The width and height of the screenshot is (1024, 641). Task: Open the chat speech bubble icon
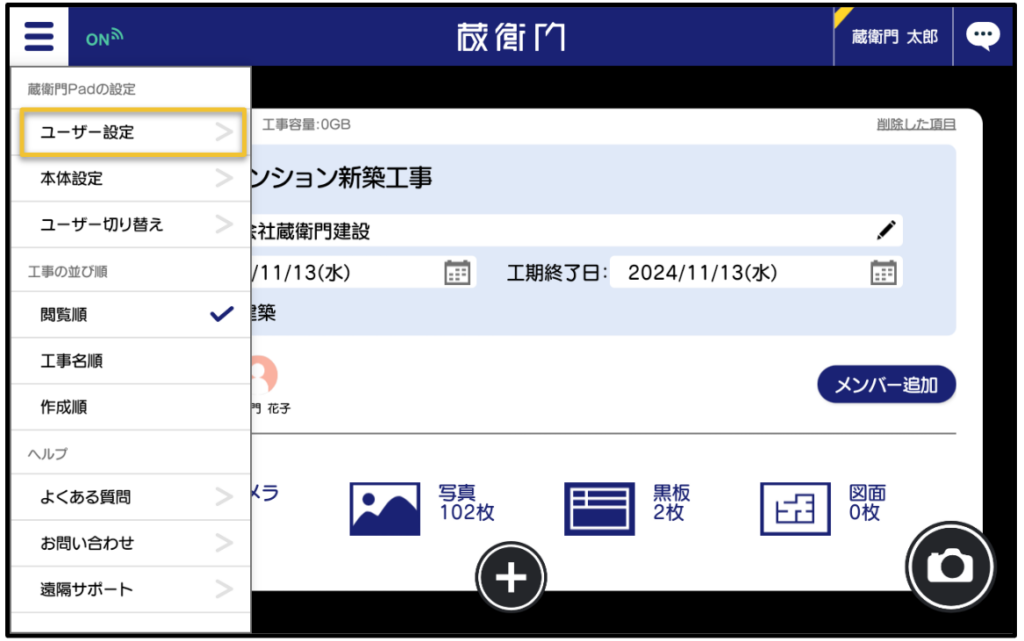click(982, 37)
